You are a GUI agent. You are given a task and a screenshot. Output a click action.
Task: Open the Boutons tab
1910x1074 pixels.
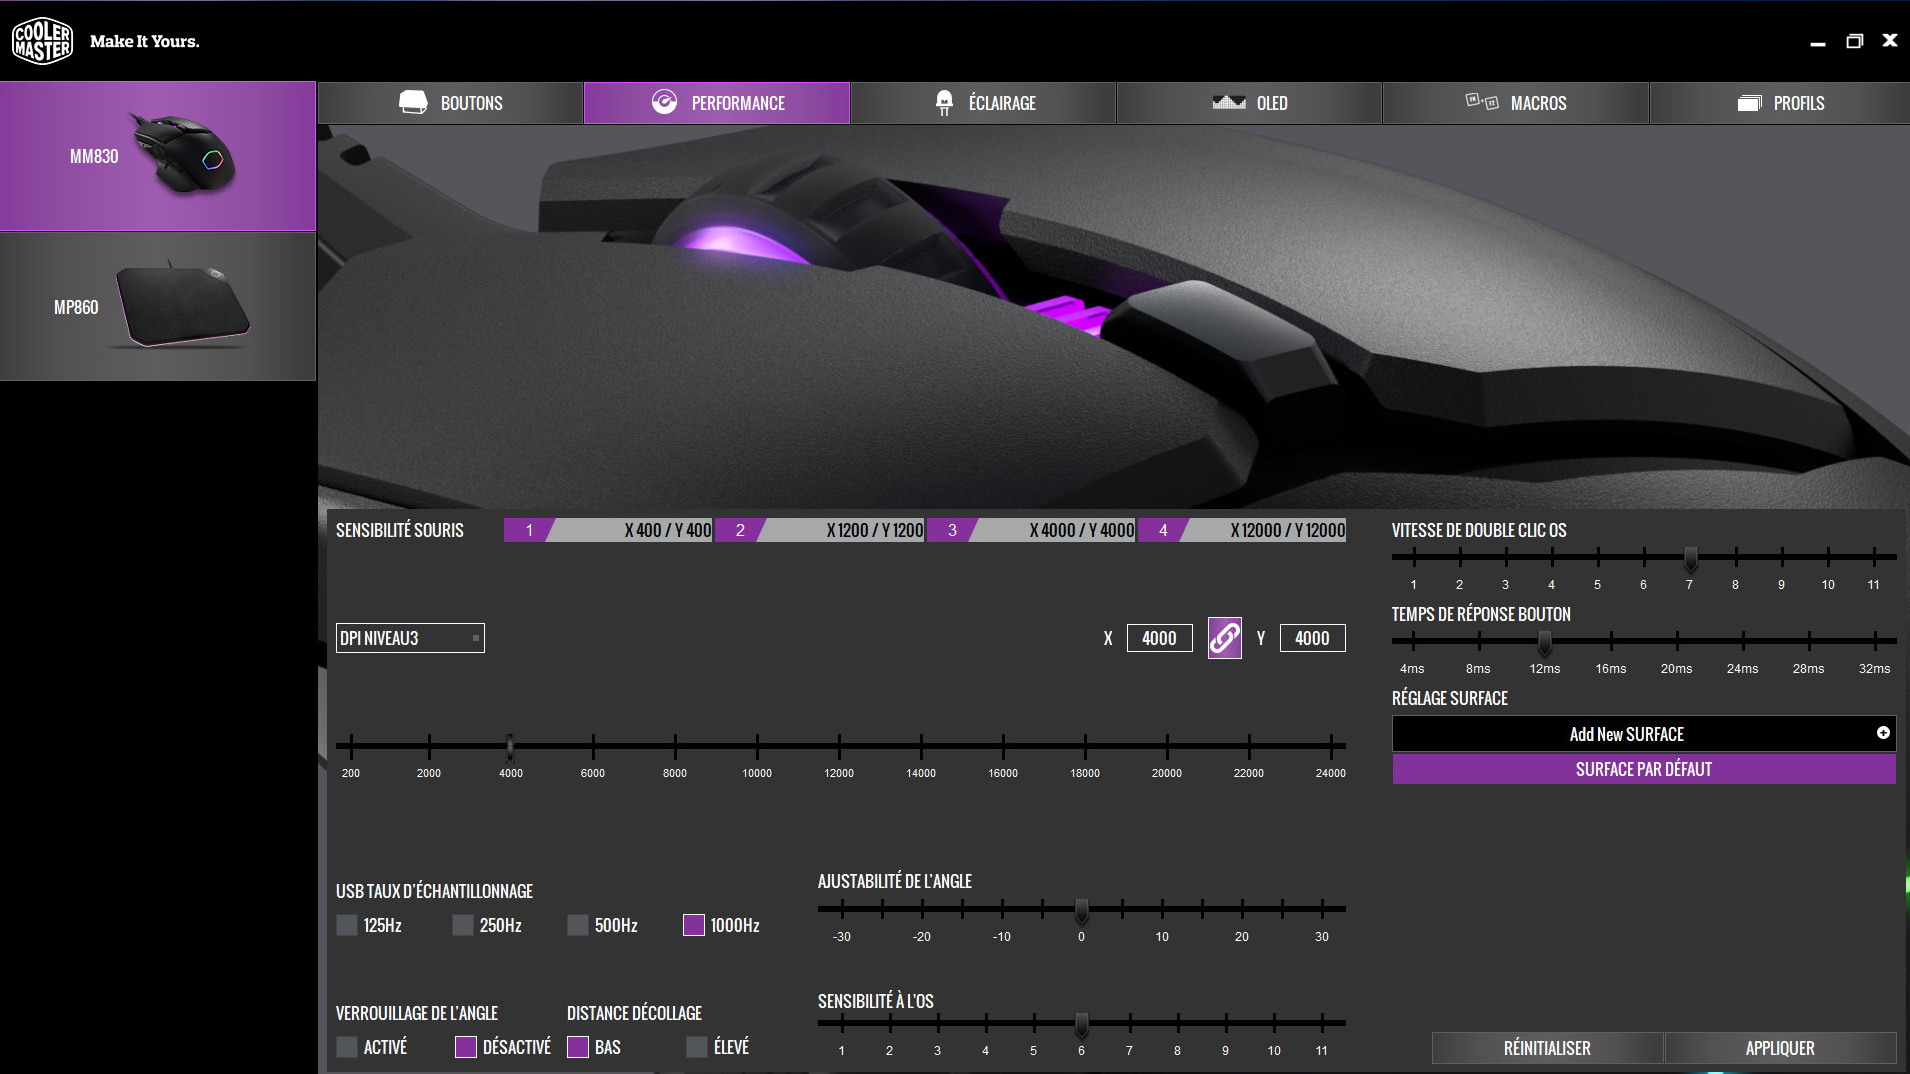click(450, 103)
